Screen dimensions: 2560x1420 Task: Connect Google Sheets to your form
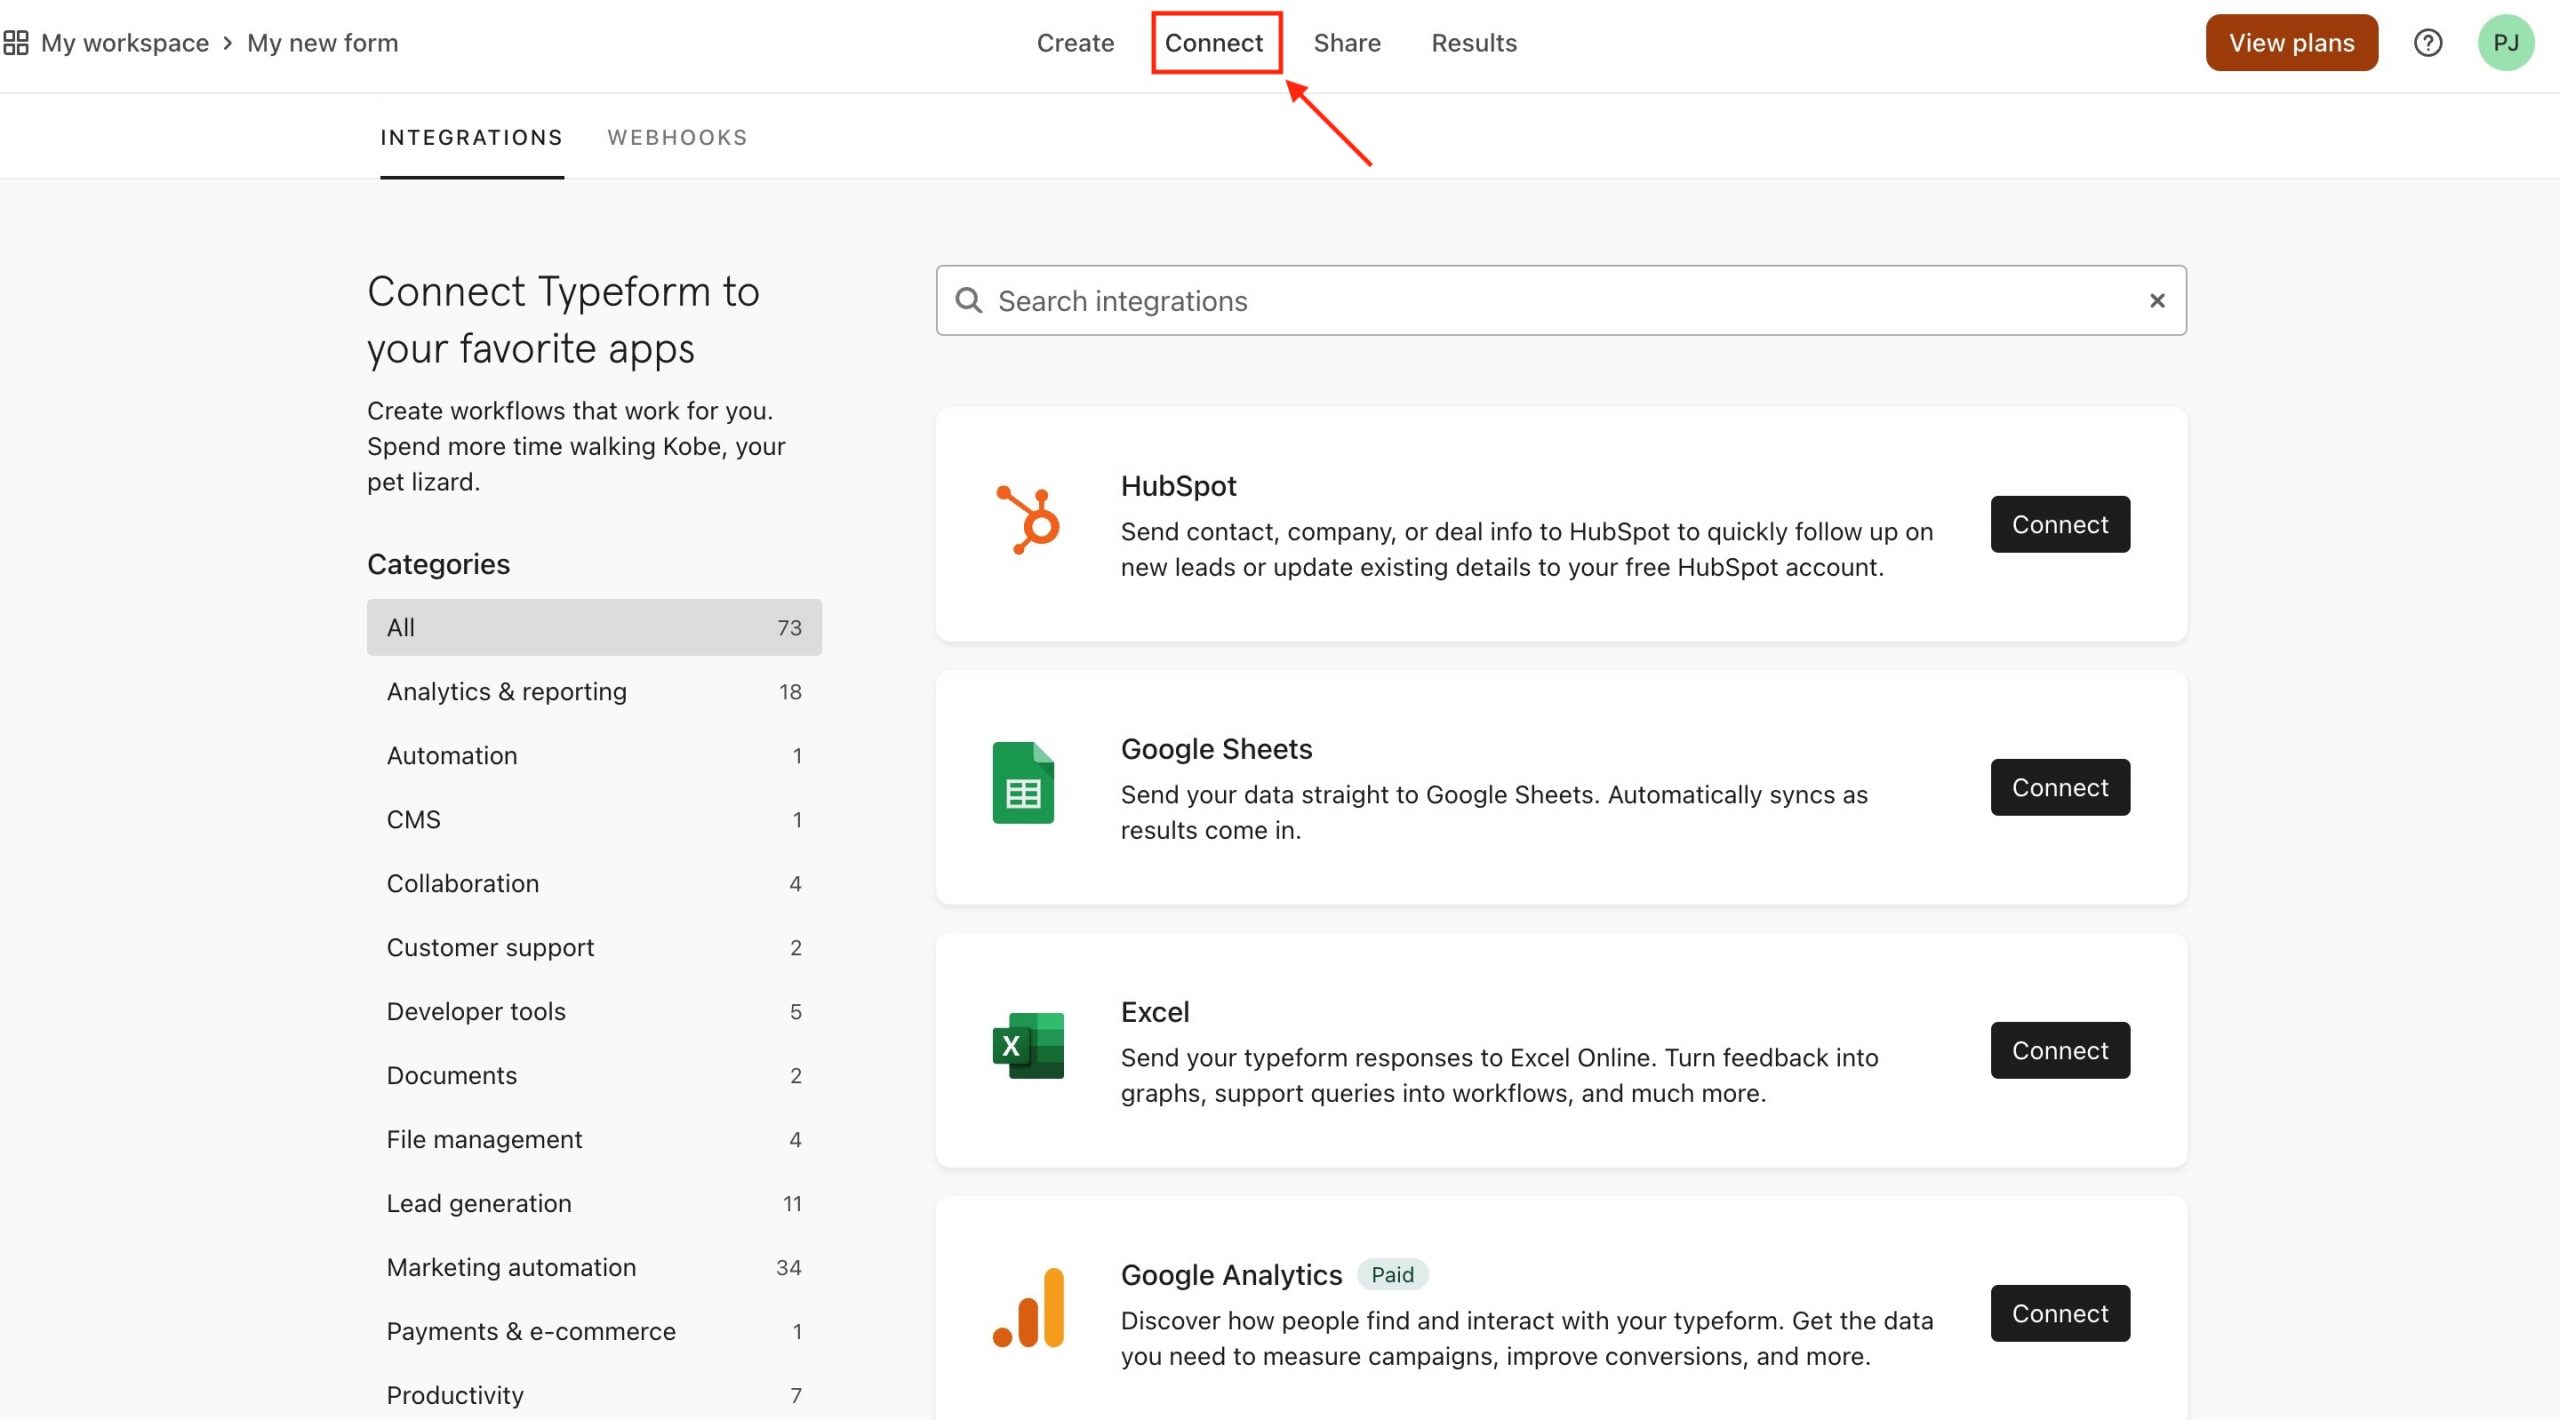[x=2058, y=785]
